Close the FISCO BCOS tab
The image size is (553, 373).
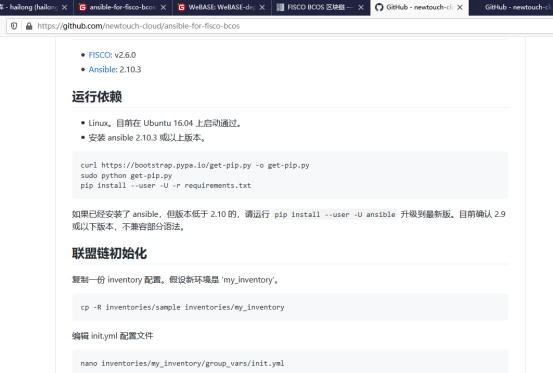(361, 7)
